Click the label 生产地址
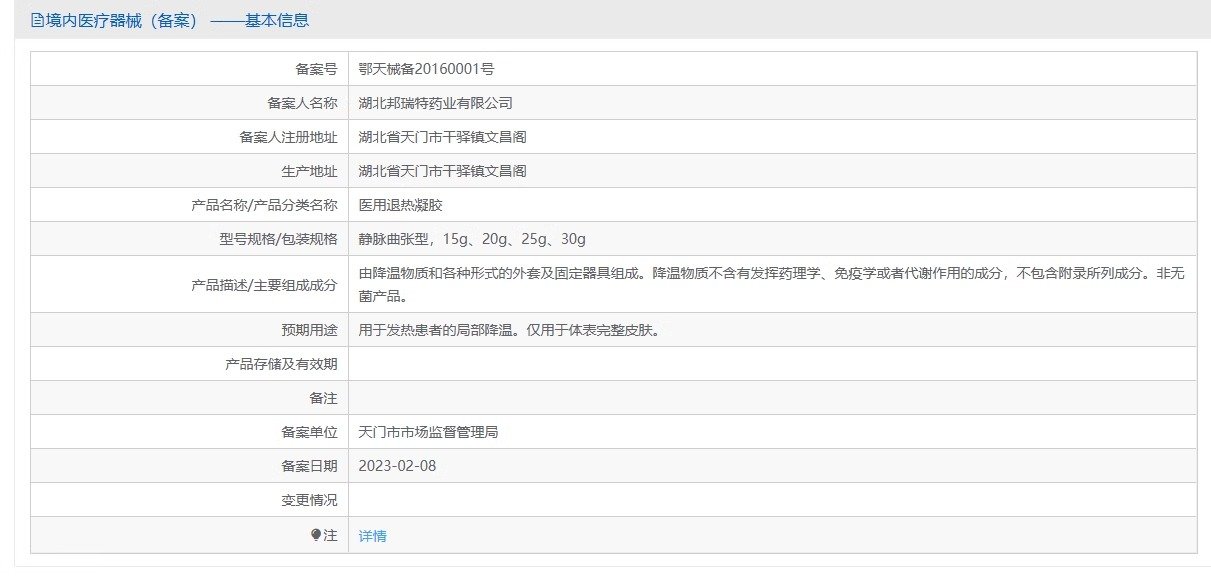The width and height of the screenshot is (1211, 581). (309, 171)
